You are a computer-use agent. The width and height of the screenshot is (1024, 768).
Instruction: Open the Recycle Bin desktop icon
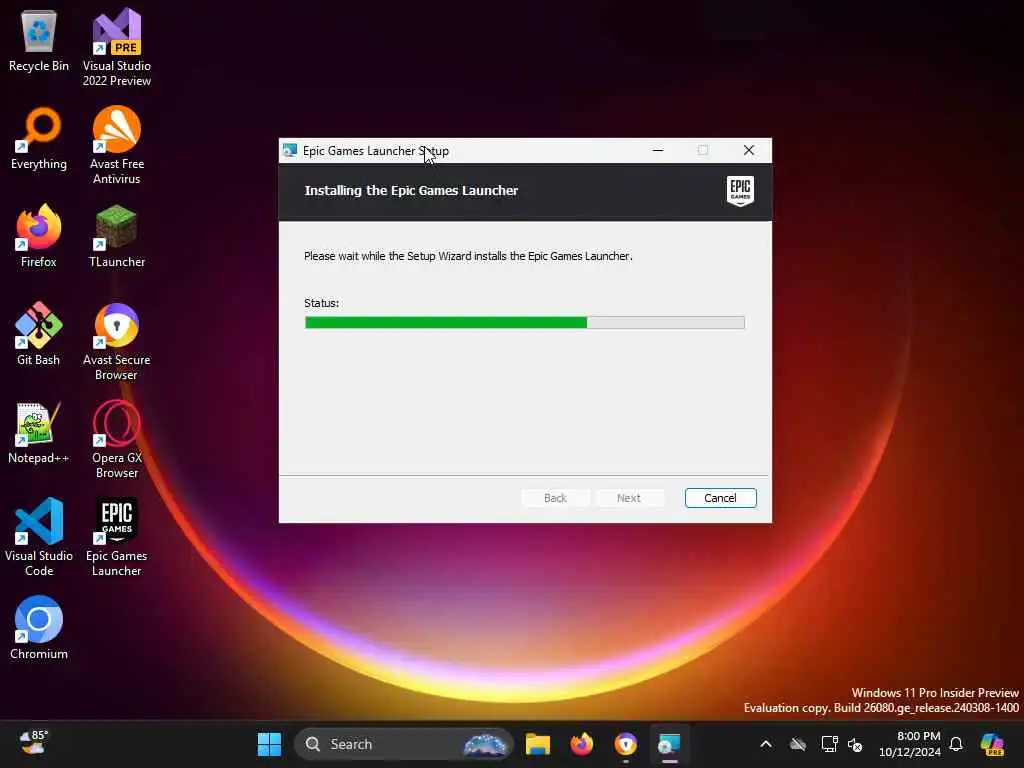click(x=39, y=42)
